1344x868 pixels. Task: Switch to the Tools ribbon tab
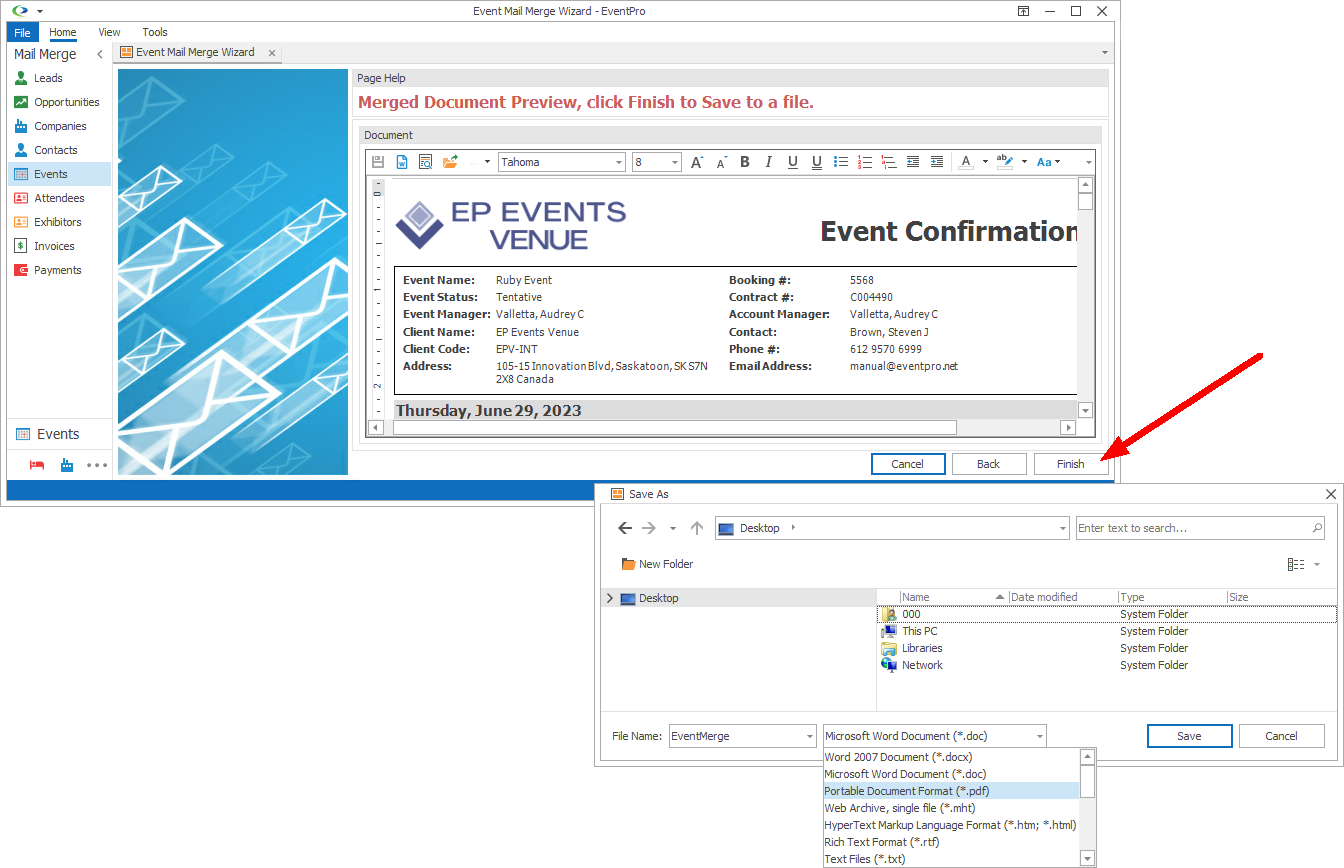click(x=155, y=32)
